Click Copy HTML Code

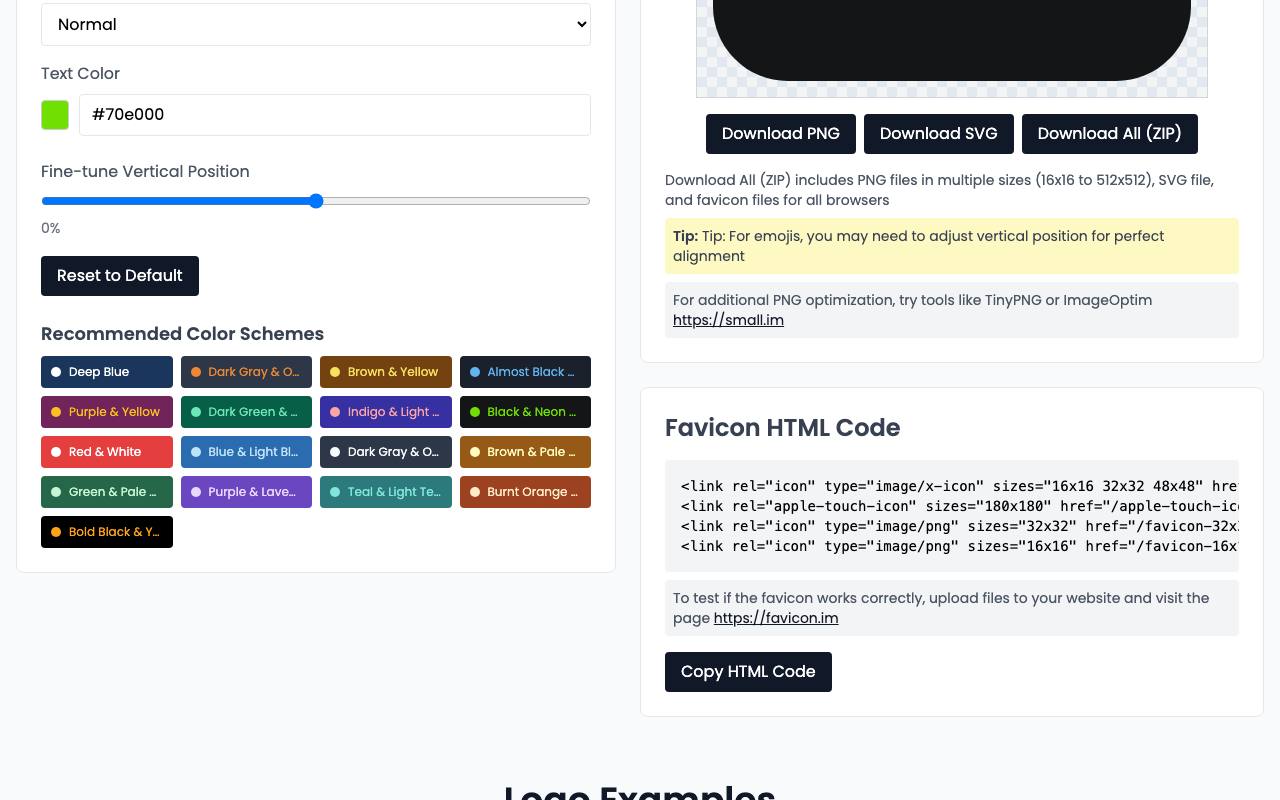[748, 672]
